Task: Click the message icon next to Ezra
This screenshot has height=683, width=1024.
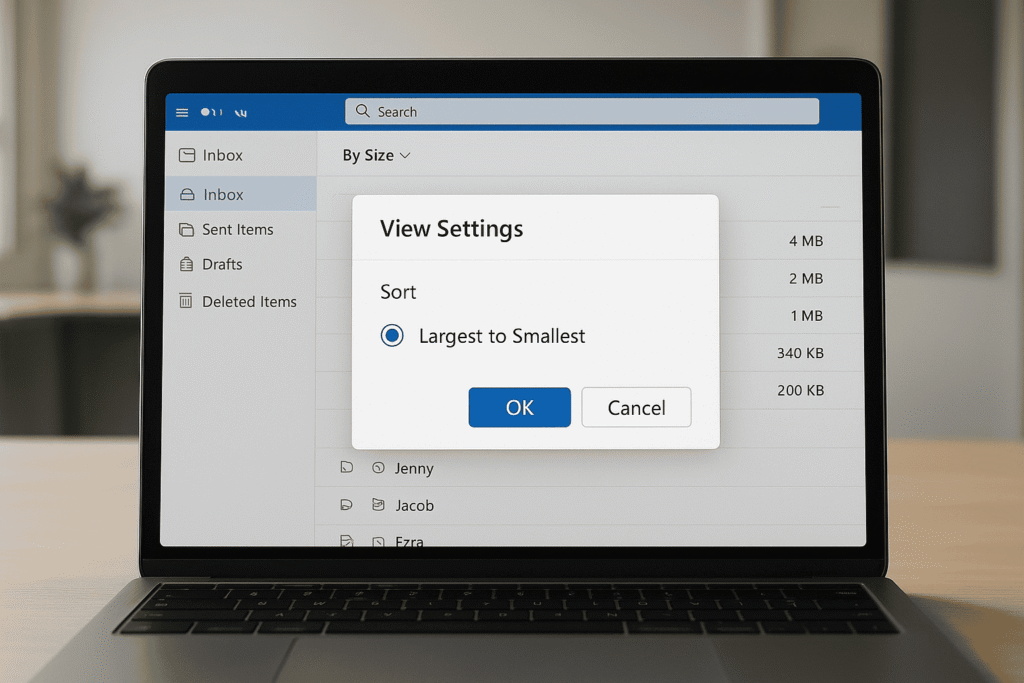Action: point(380,540)
